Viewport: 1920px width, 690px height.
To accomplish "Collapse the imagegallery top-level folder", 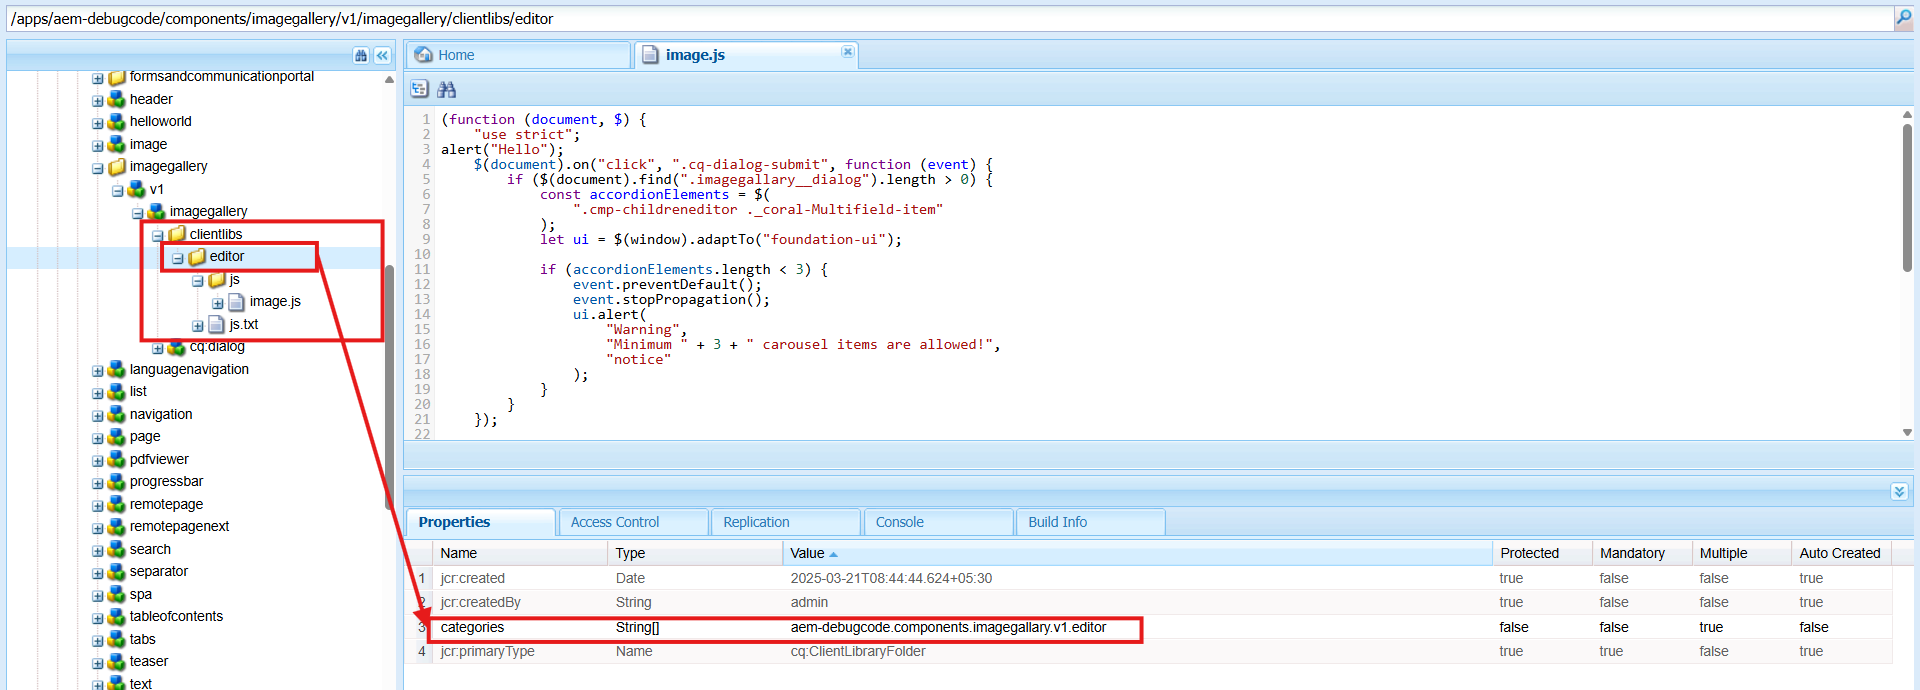I will tap(98, 168).
